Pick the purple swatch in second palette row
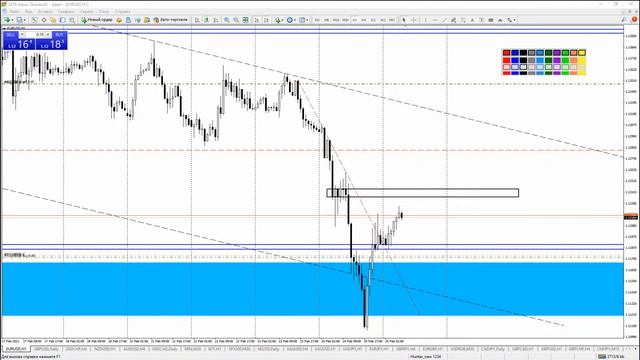 (x=557, y=60)
